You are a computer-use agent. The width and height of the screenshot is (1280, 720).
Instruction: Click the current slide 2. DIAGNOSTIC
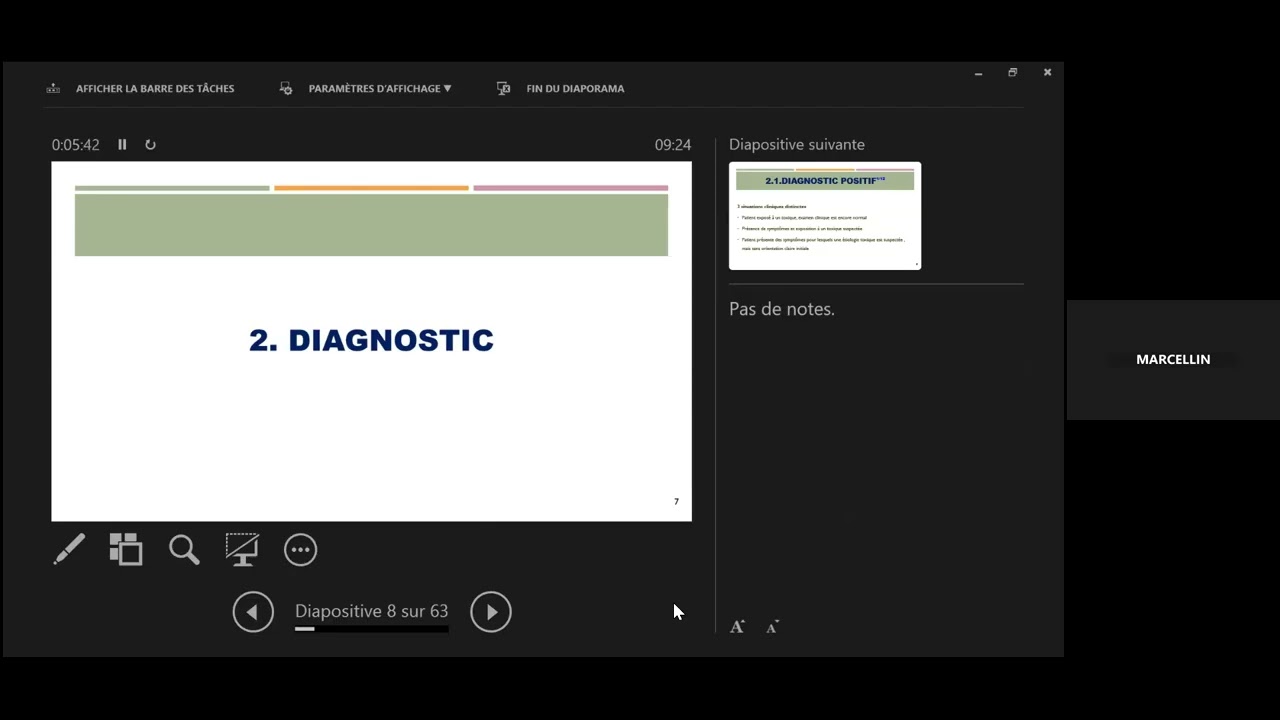[371, 341]
